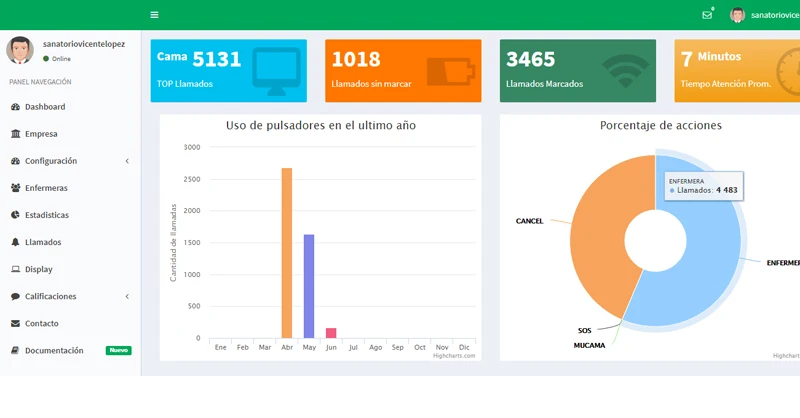Click the Estadisticas pie chart icon
Viewport: 800px width, 418px height.
pyautogui.click(x=15, y=215)
